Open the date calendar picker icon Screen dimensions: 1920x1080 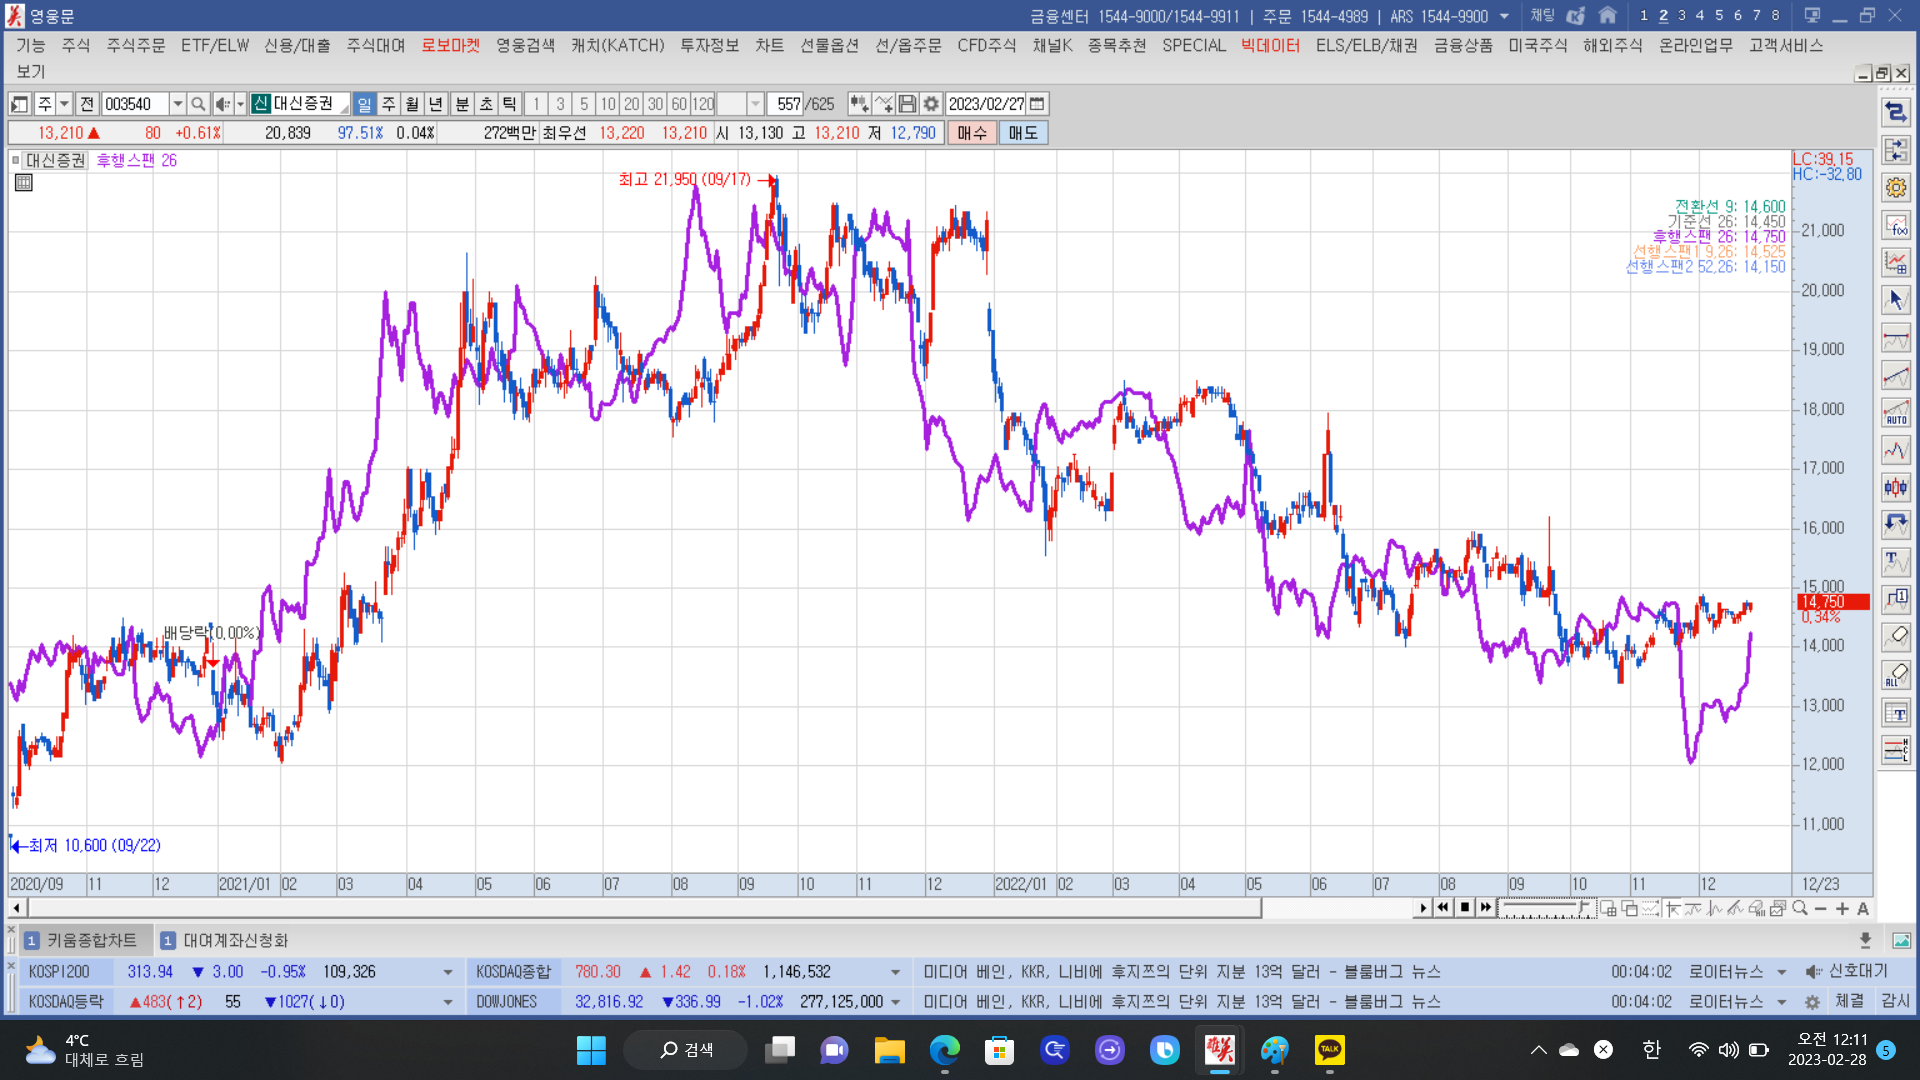(1038, 104)
